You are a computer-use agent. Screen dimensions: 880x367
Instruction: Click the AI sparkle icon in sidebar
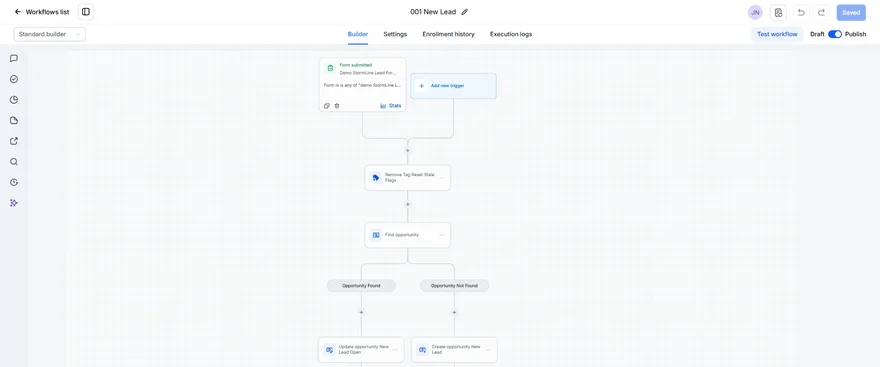coord(14,203)
